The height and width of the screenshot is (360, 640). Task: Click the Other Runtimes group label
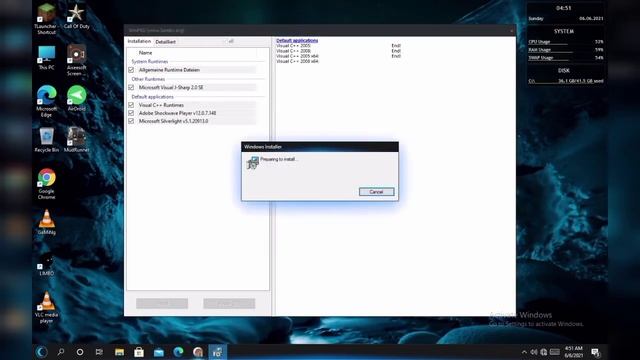(x=148, y=79)
